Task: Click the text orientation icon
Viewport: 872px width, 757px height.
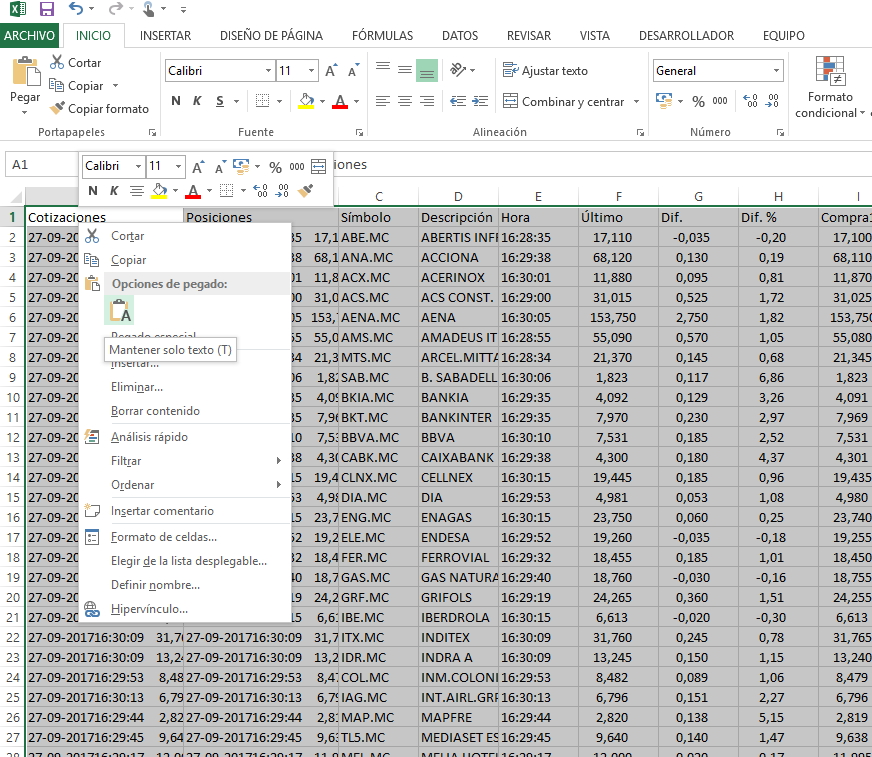Action: [x=458, y=70]
